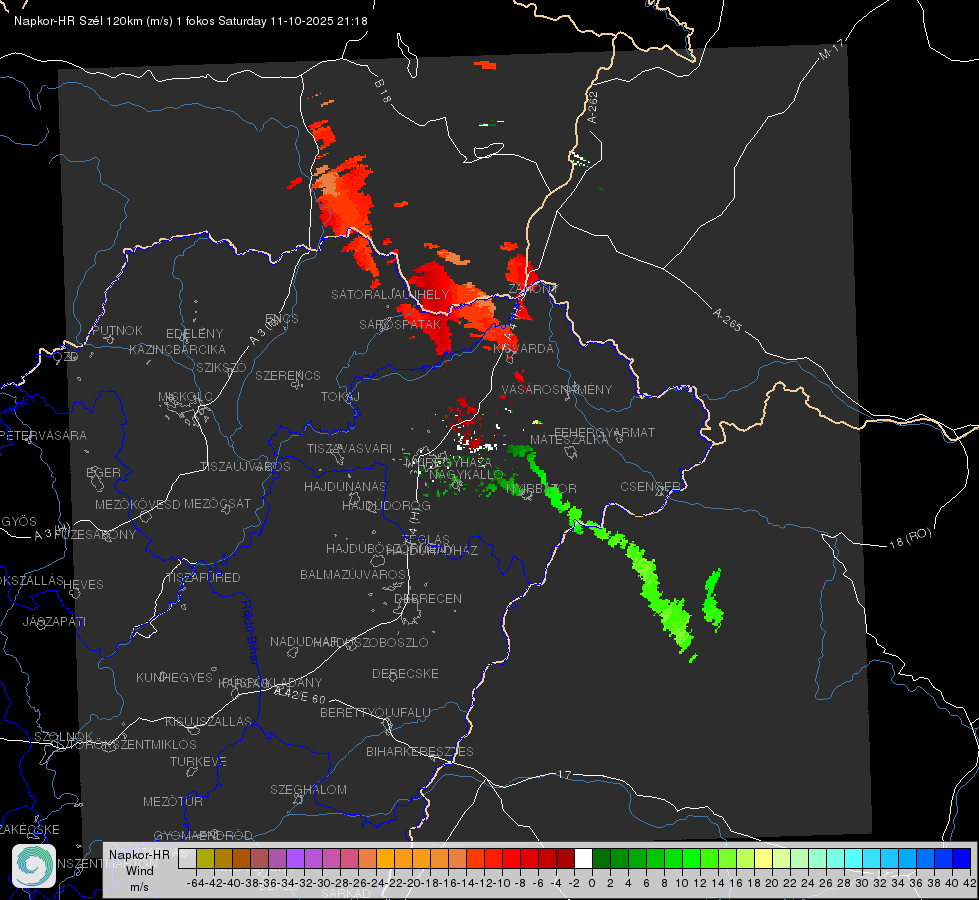
Task: Click the radar title text 'Napkor-HR Szél 120km'
Action: point(79,21)
